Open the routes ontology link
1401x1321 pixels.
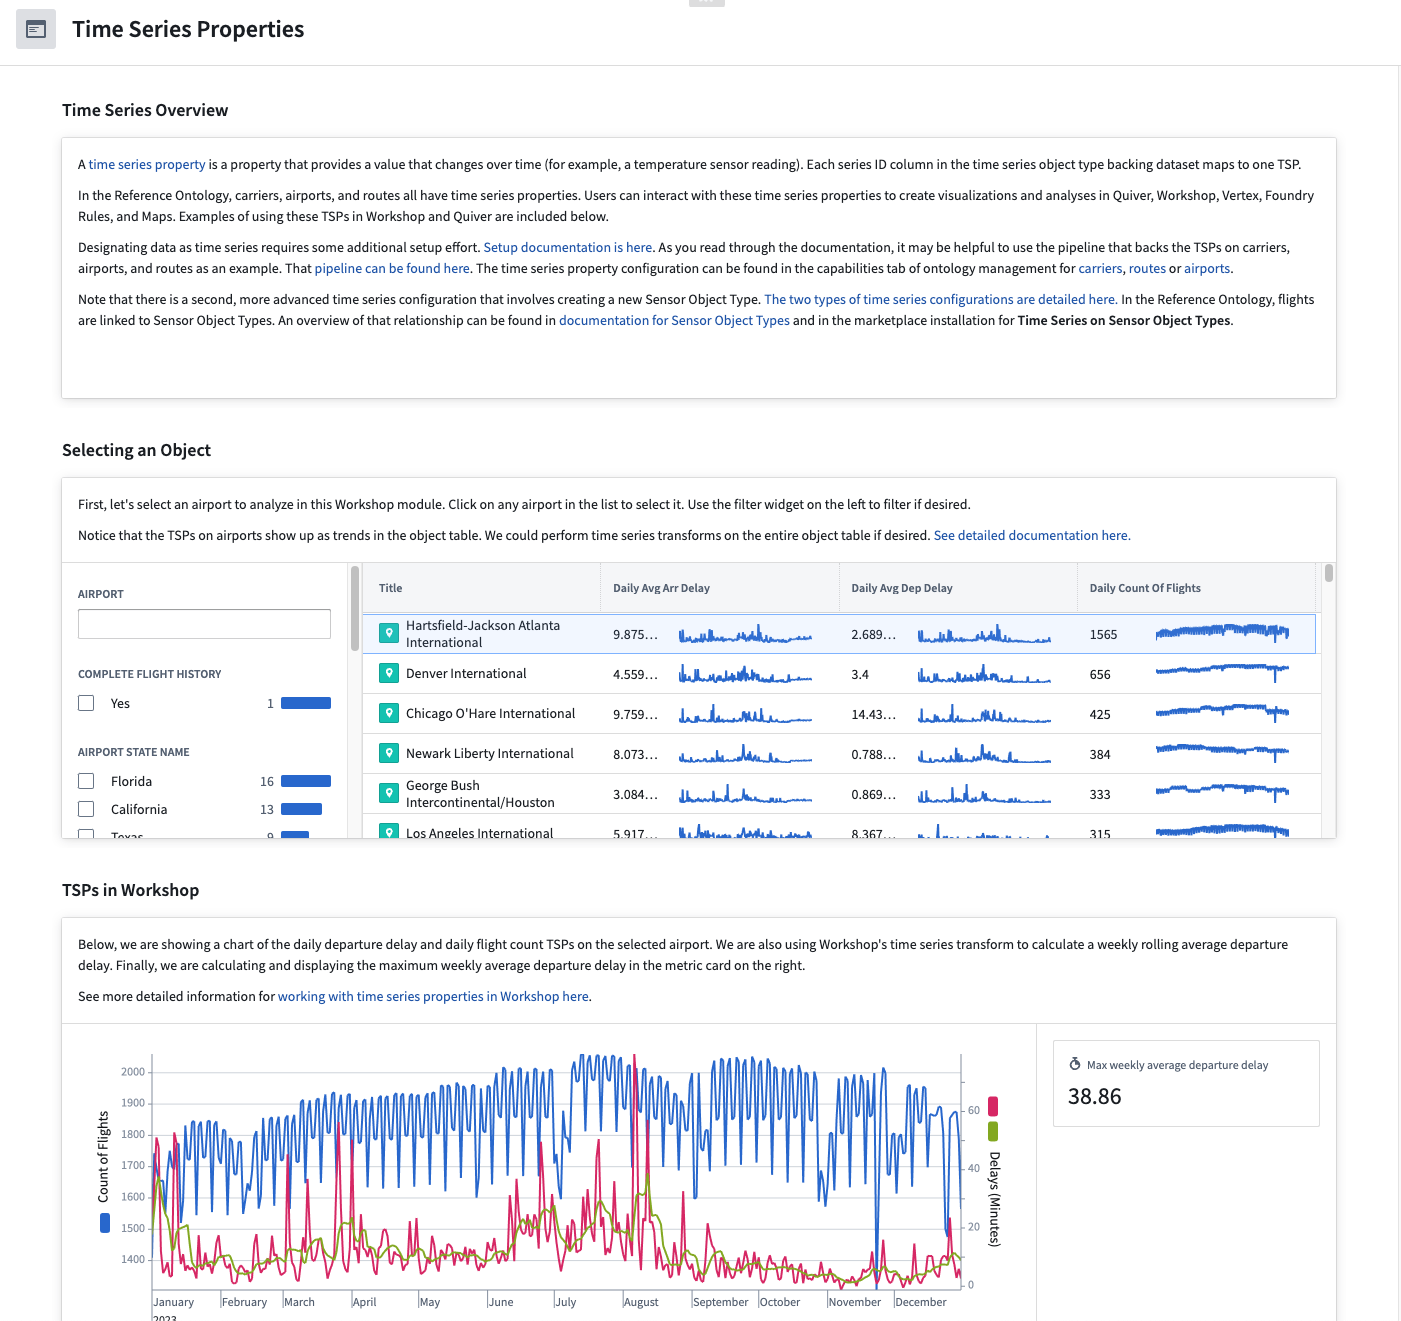point(1147,268)
